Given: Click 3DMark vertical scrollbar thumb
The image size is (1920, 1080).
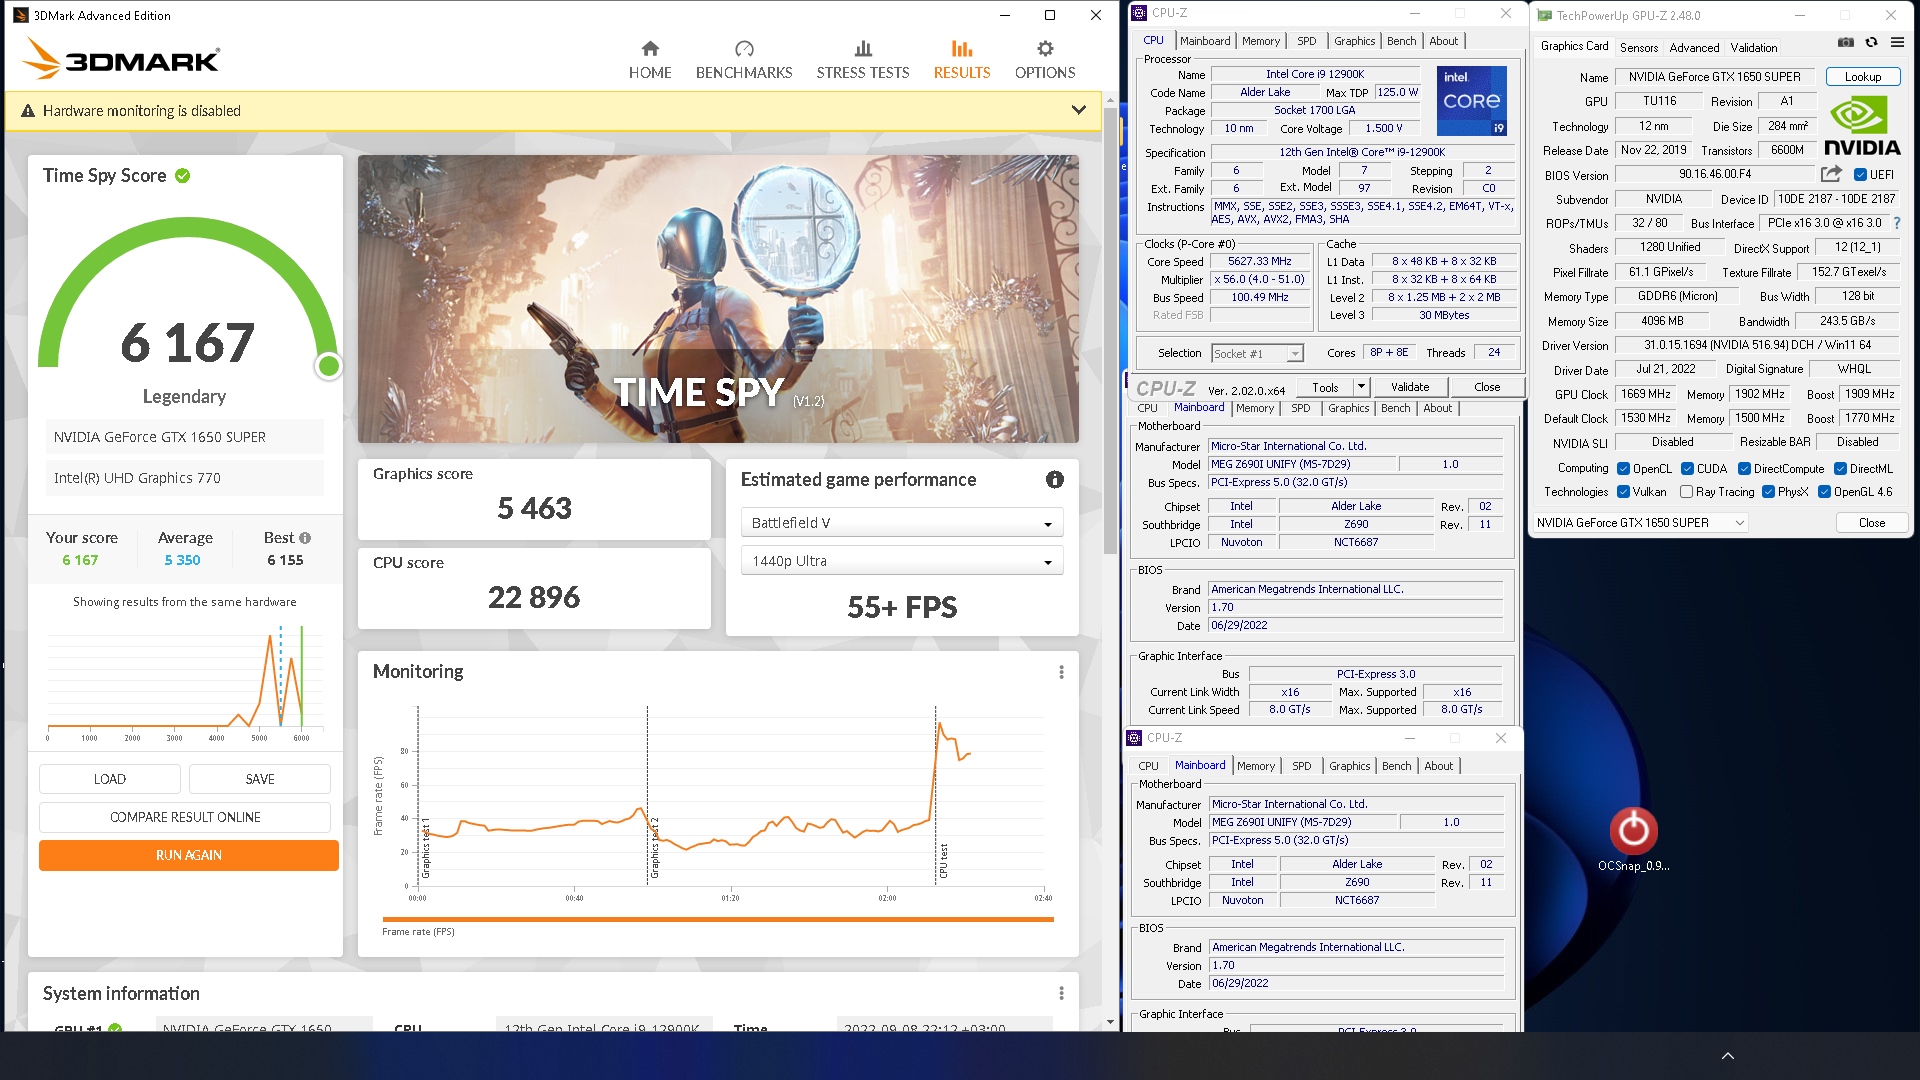Looking at the screenshot, I should 1110,332.
